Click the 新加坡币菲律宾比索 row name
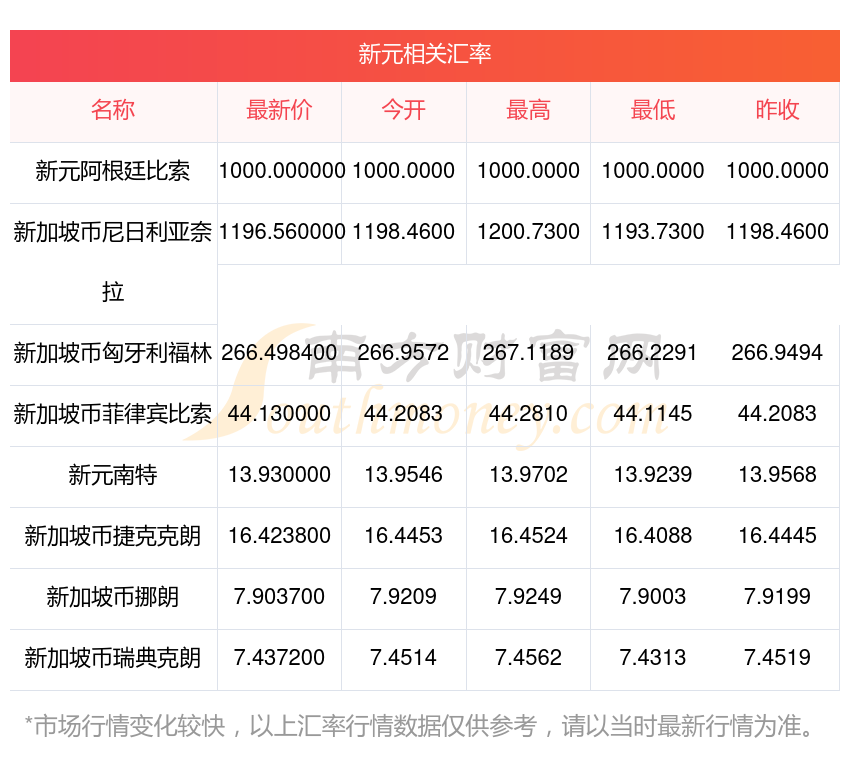The width and height of the screenshot is (850, 757). click(113, 414)
